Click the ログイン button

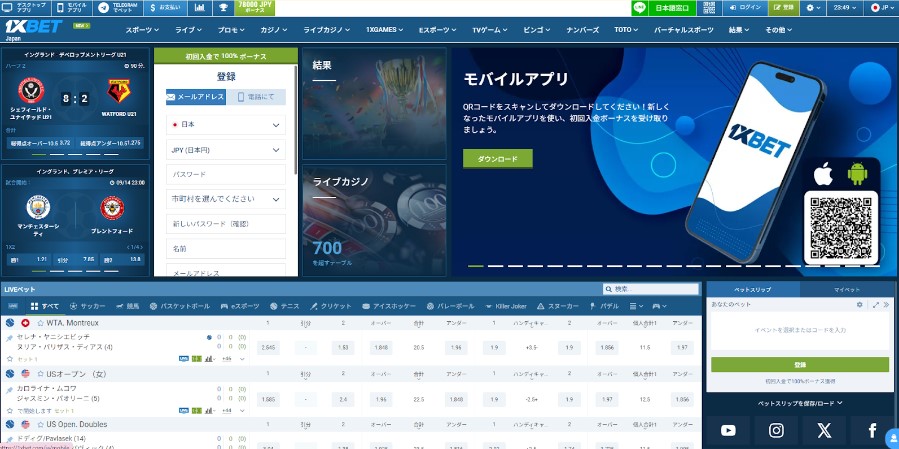(744, 8)
